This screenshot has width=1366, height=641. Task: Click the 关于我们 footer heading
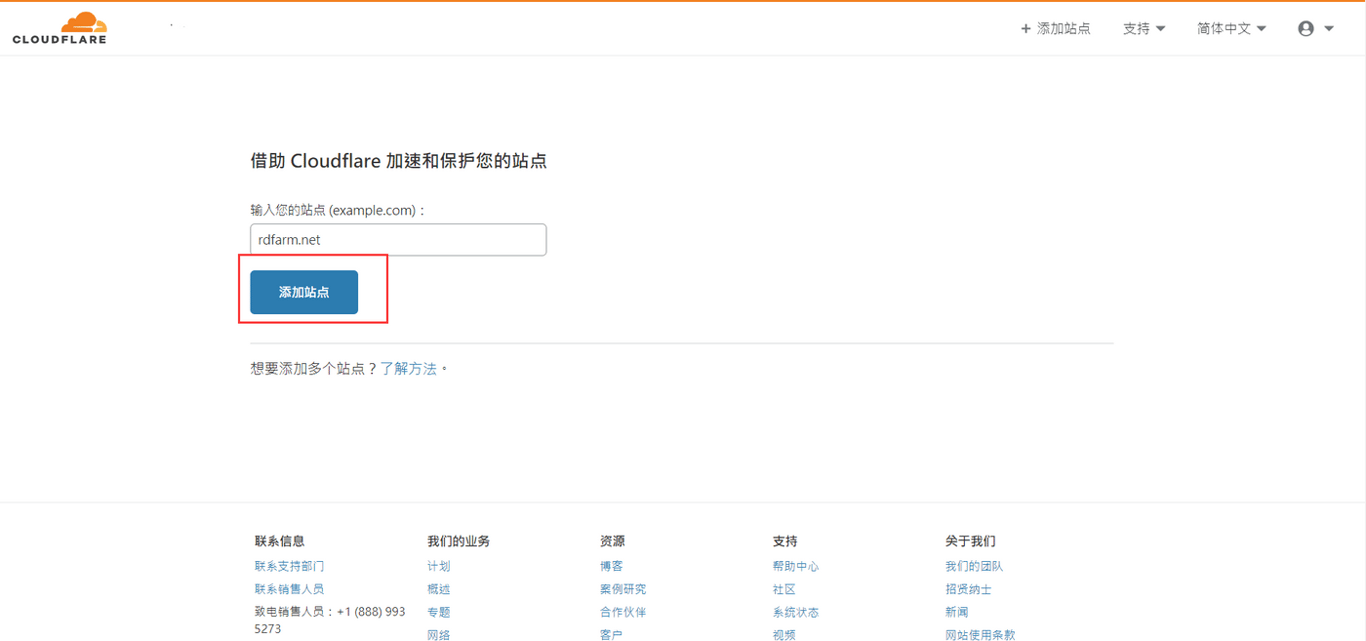coord(970,541)
